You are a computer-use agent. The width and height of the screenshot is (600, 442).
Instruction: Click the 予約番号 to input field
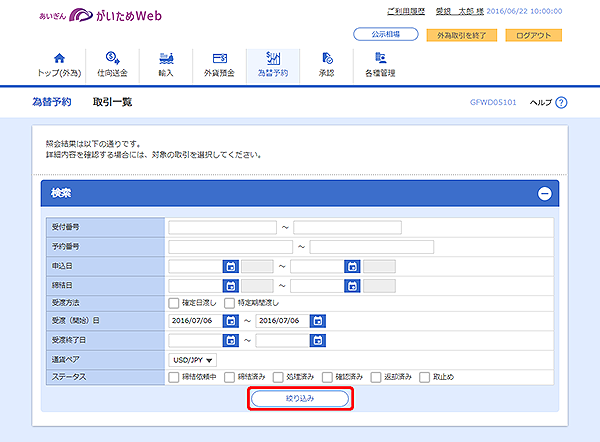tap(372, 247)
